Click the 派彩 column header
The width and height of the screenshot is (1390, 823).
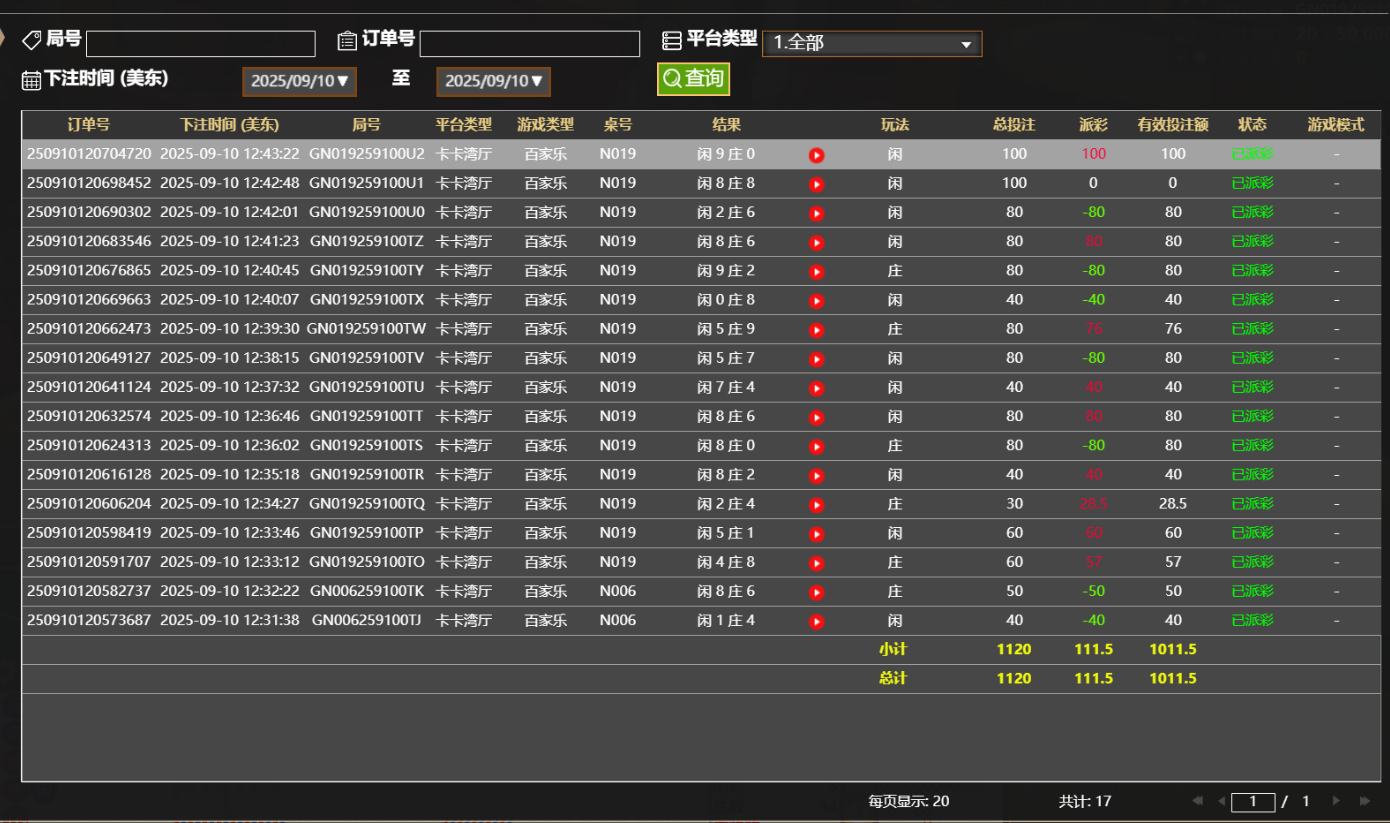point(1093,125)
